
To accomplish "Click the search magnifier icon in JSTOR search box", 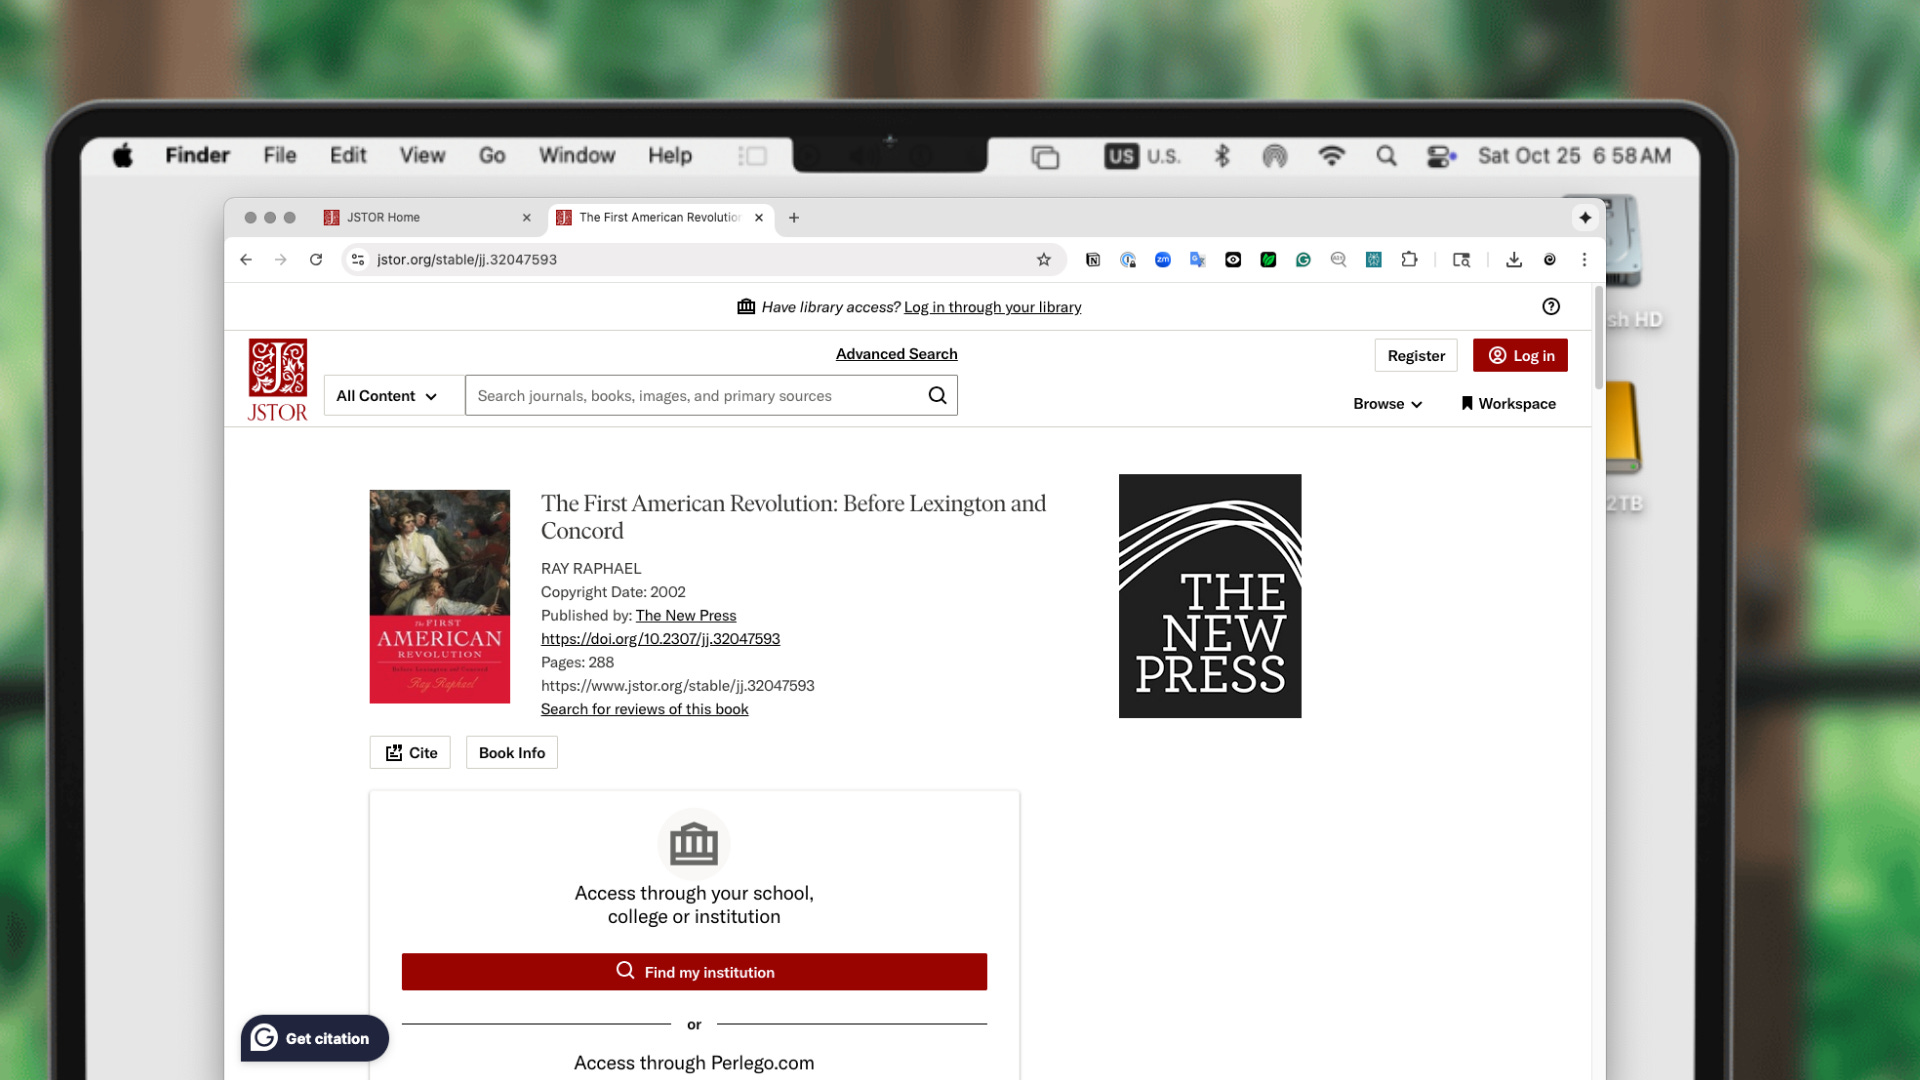I will tap(937, 395).
